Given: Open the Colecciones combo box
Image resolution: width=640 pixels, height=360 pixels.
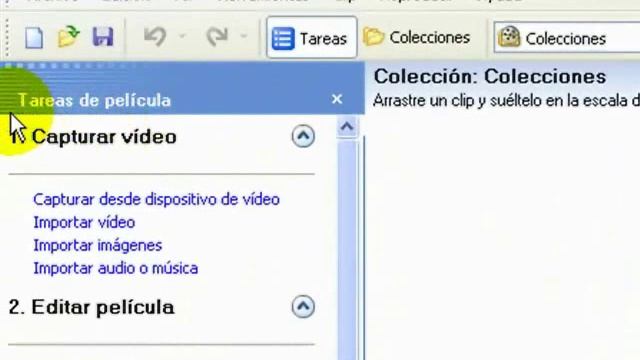Looking at the screenshot, I should [567, 38].
